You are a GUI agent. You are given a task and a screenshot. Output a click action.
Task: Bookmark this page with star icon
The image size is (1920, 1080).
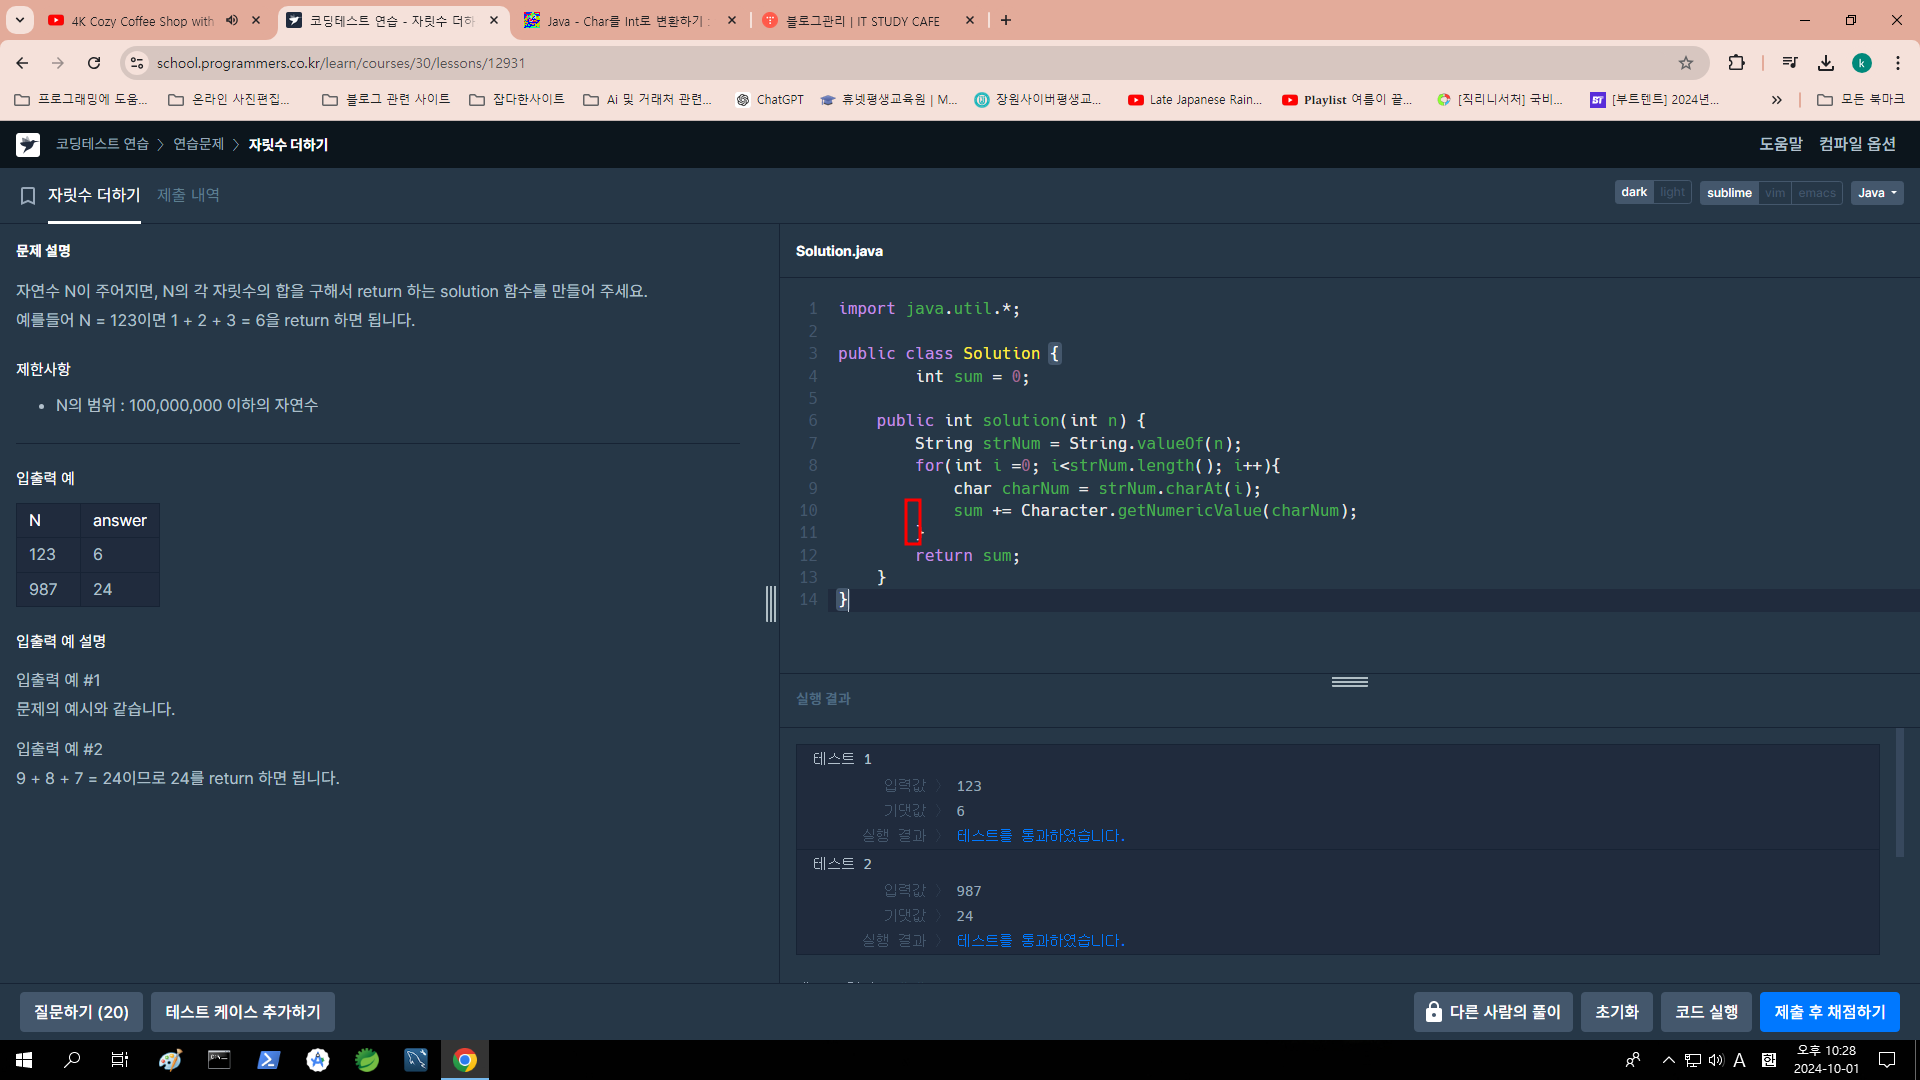[1686, 63]
